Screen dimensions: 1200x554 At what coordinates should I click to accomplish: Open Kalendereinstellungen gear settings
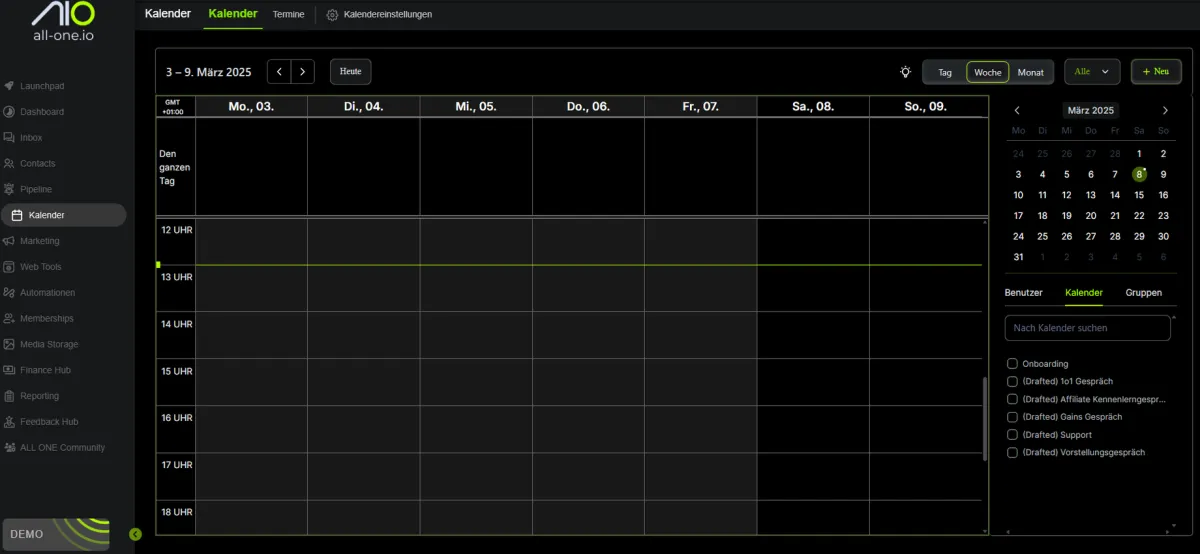tap(379, 15)
